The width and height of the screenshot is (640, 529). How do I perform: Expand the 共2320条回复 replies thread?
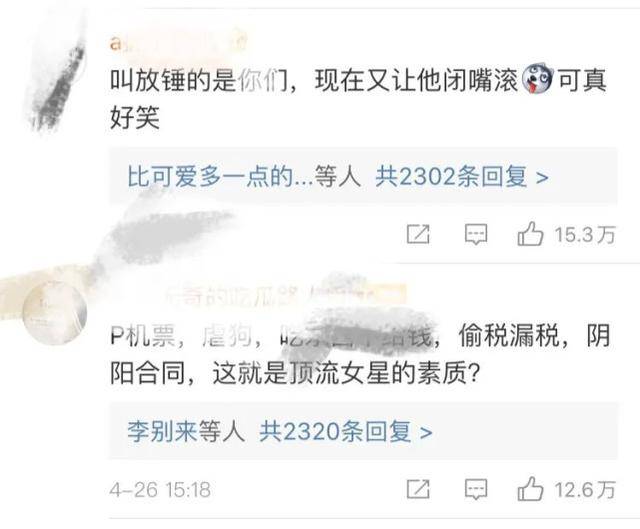click(x=346, y=431)
